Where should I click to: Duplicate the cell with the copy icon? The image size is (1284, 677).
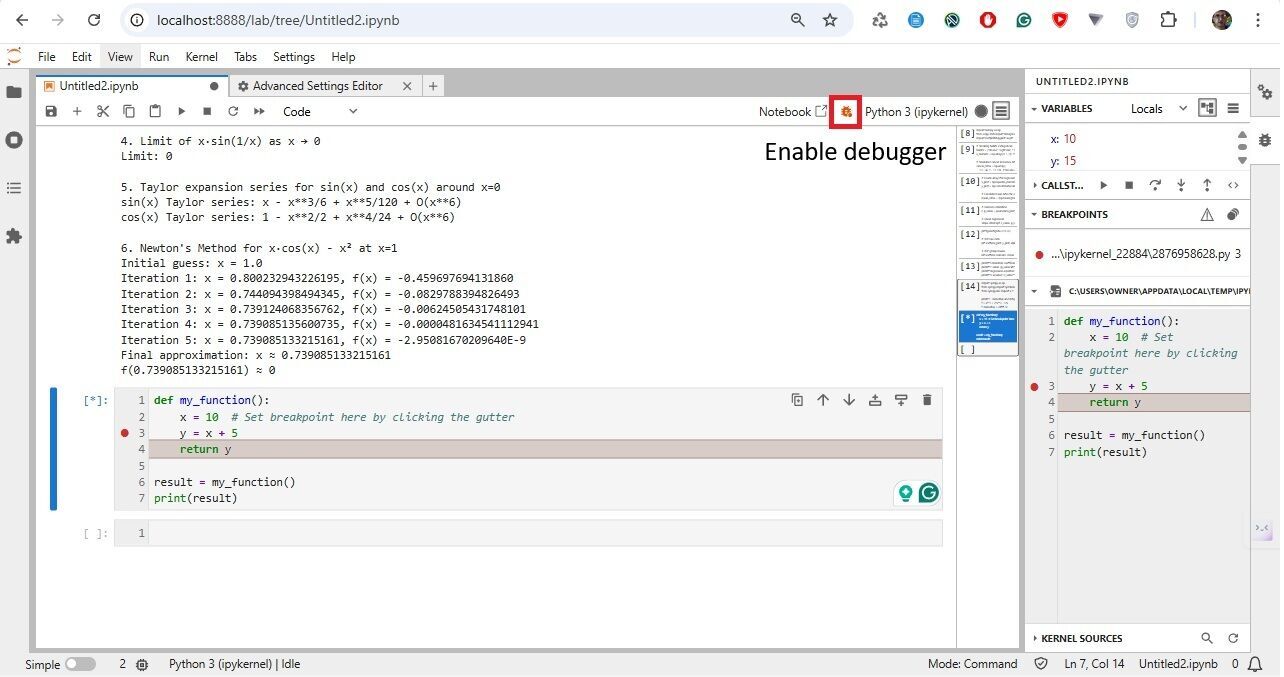point(797,400)
